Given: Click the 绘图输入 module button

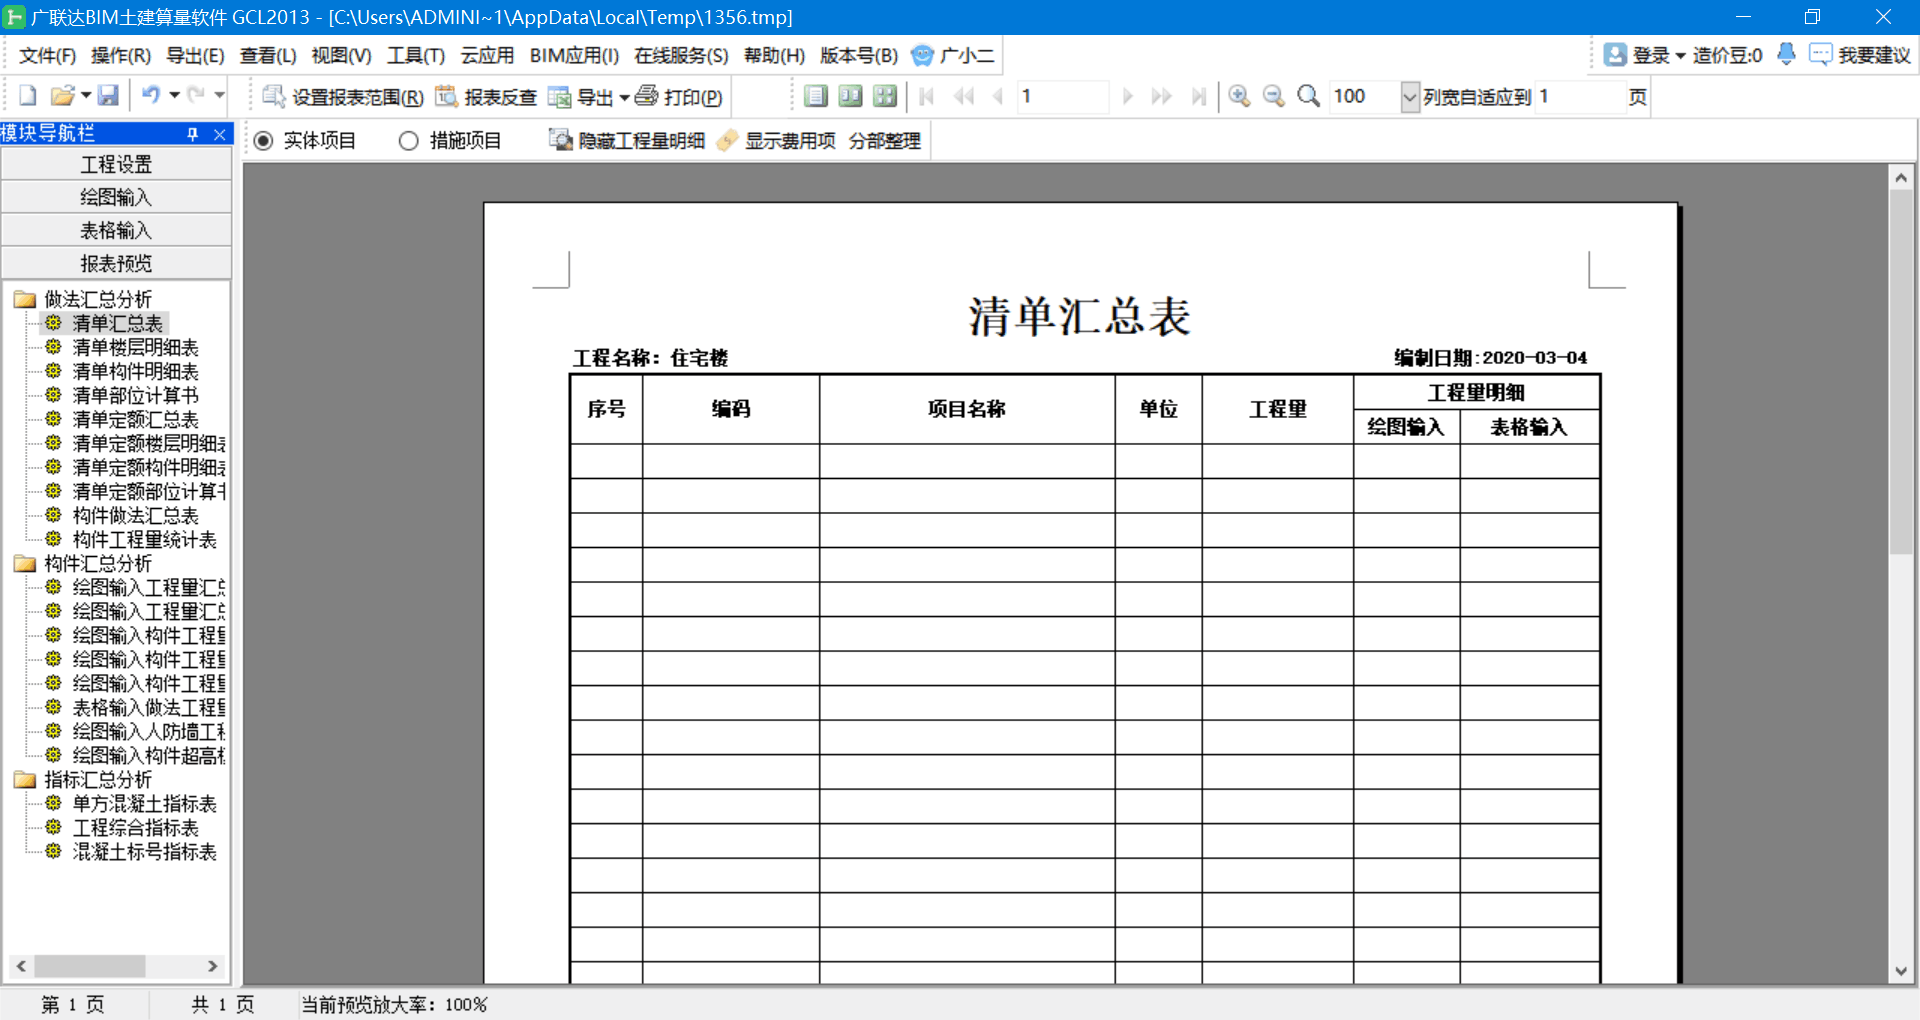Looking at the screenshot, I should click(x=116, y=197).
